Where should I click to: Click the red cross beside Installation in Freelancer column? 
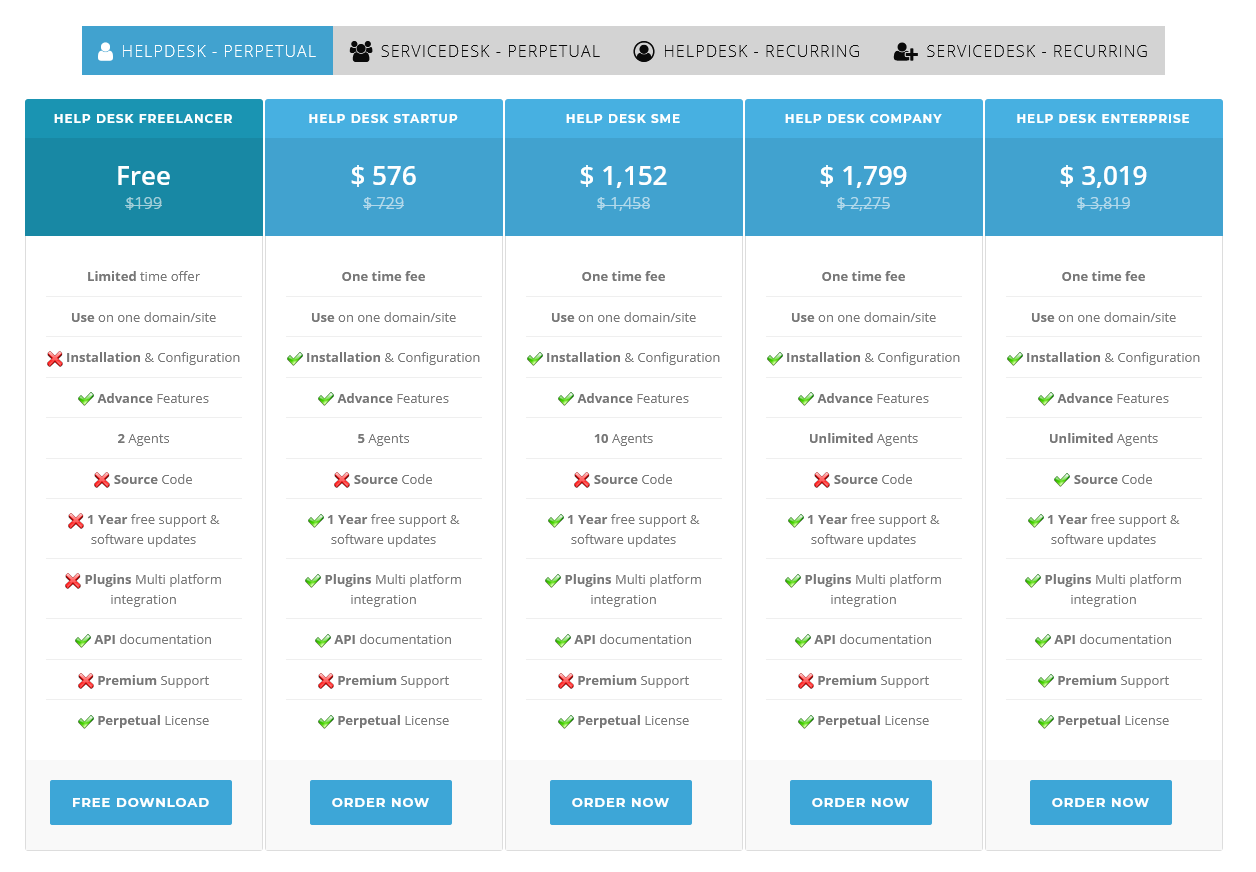[x=55, y=357]
